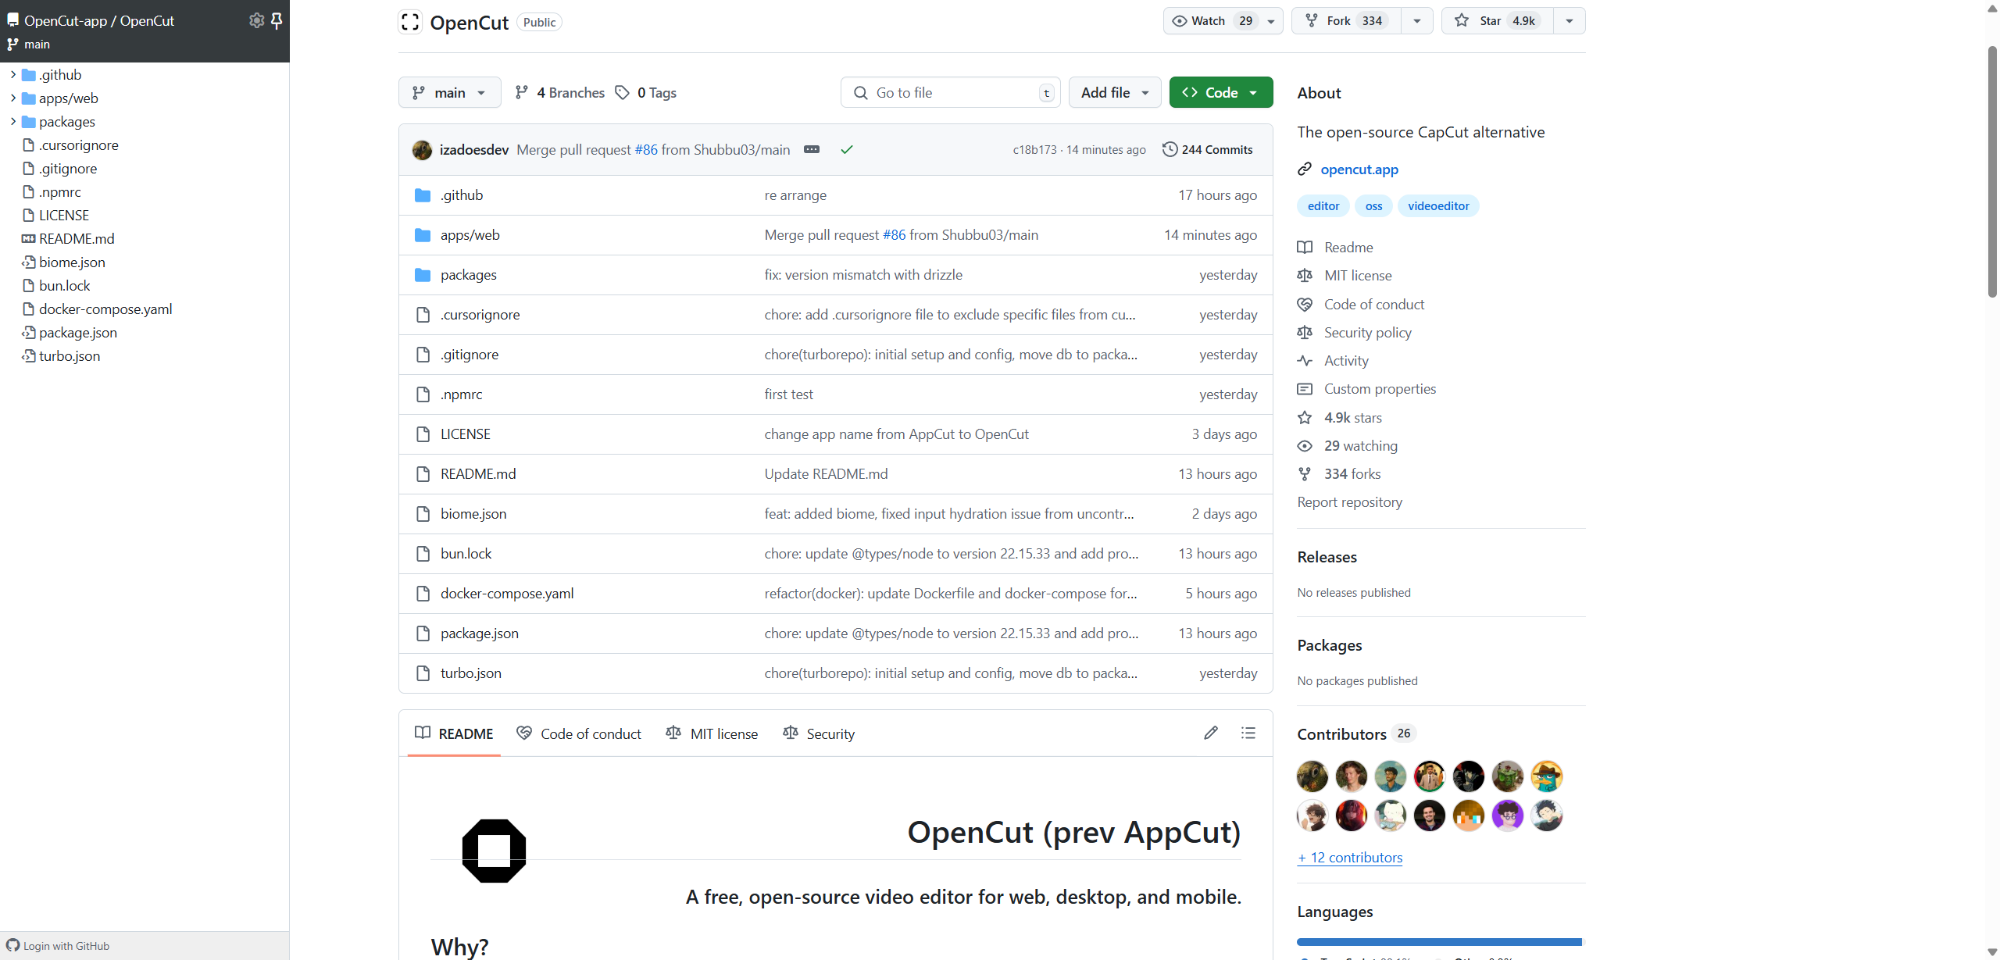Expand commit message ellipsis icon
2000x960 pixels.
click(812, 150)
